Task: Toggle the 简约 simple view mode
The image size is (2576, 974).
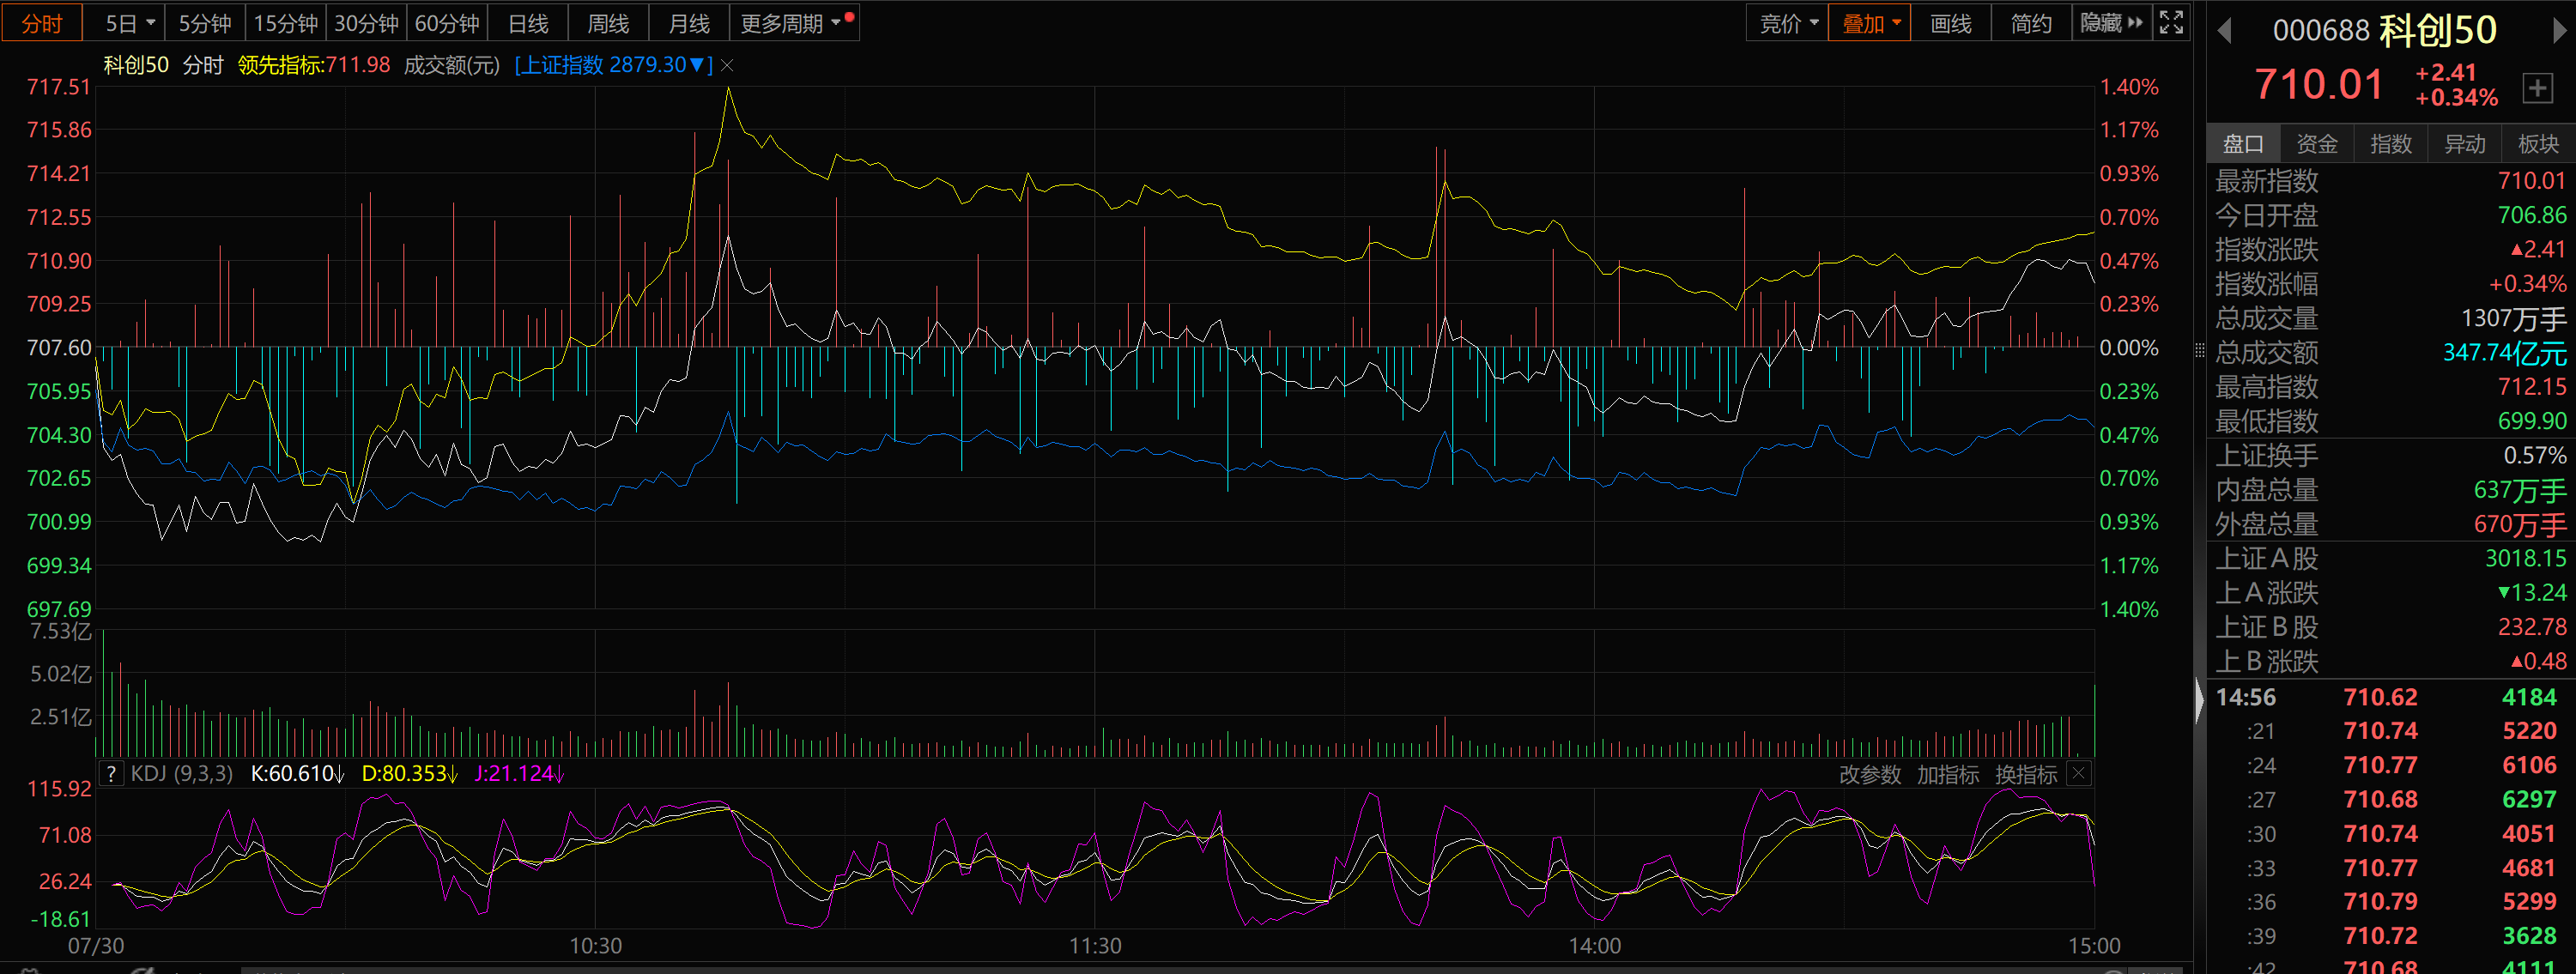Action: 2030,23
